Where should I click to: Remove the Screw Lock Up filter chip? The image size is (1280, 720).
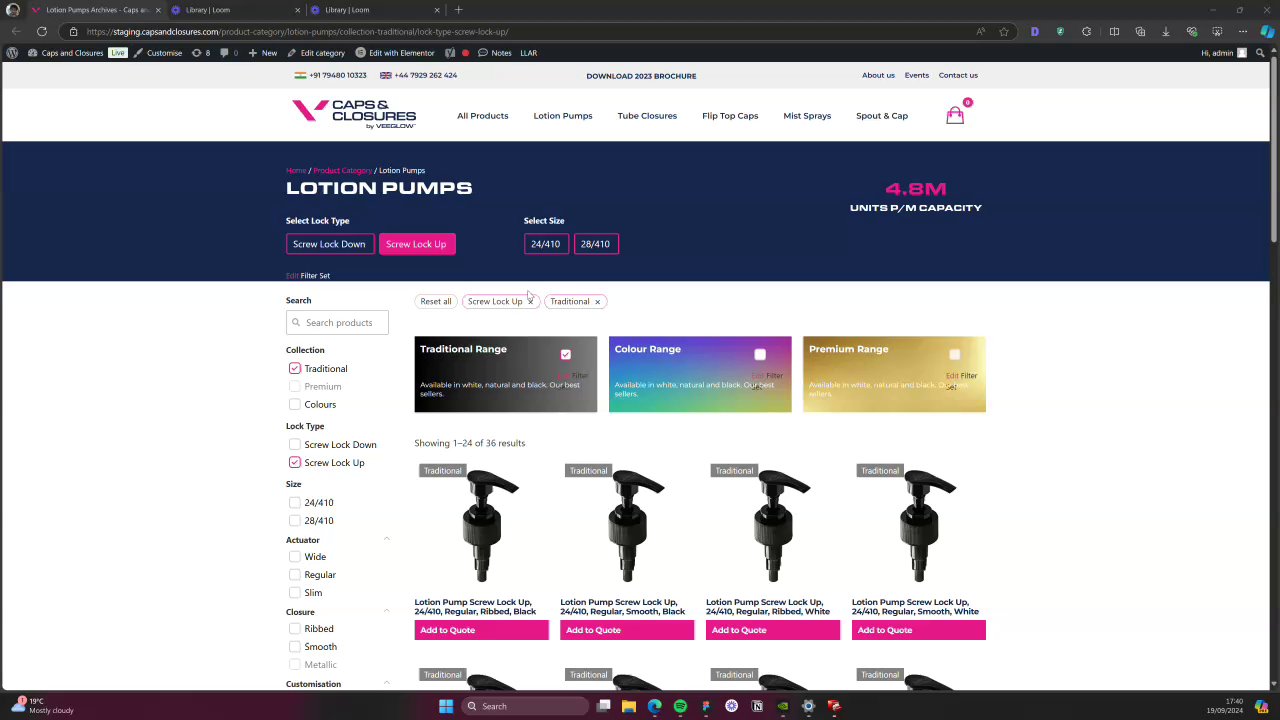[530, 301]
